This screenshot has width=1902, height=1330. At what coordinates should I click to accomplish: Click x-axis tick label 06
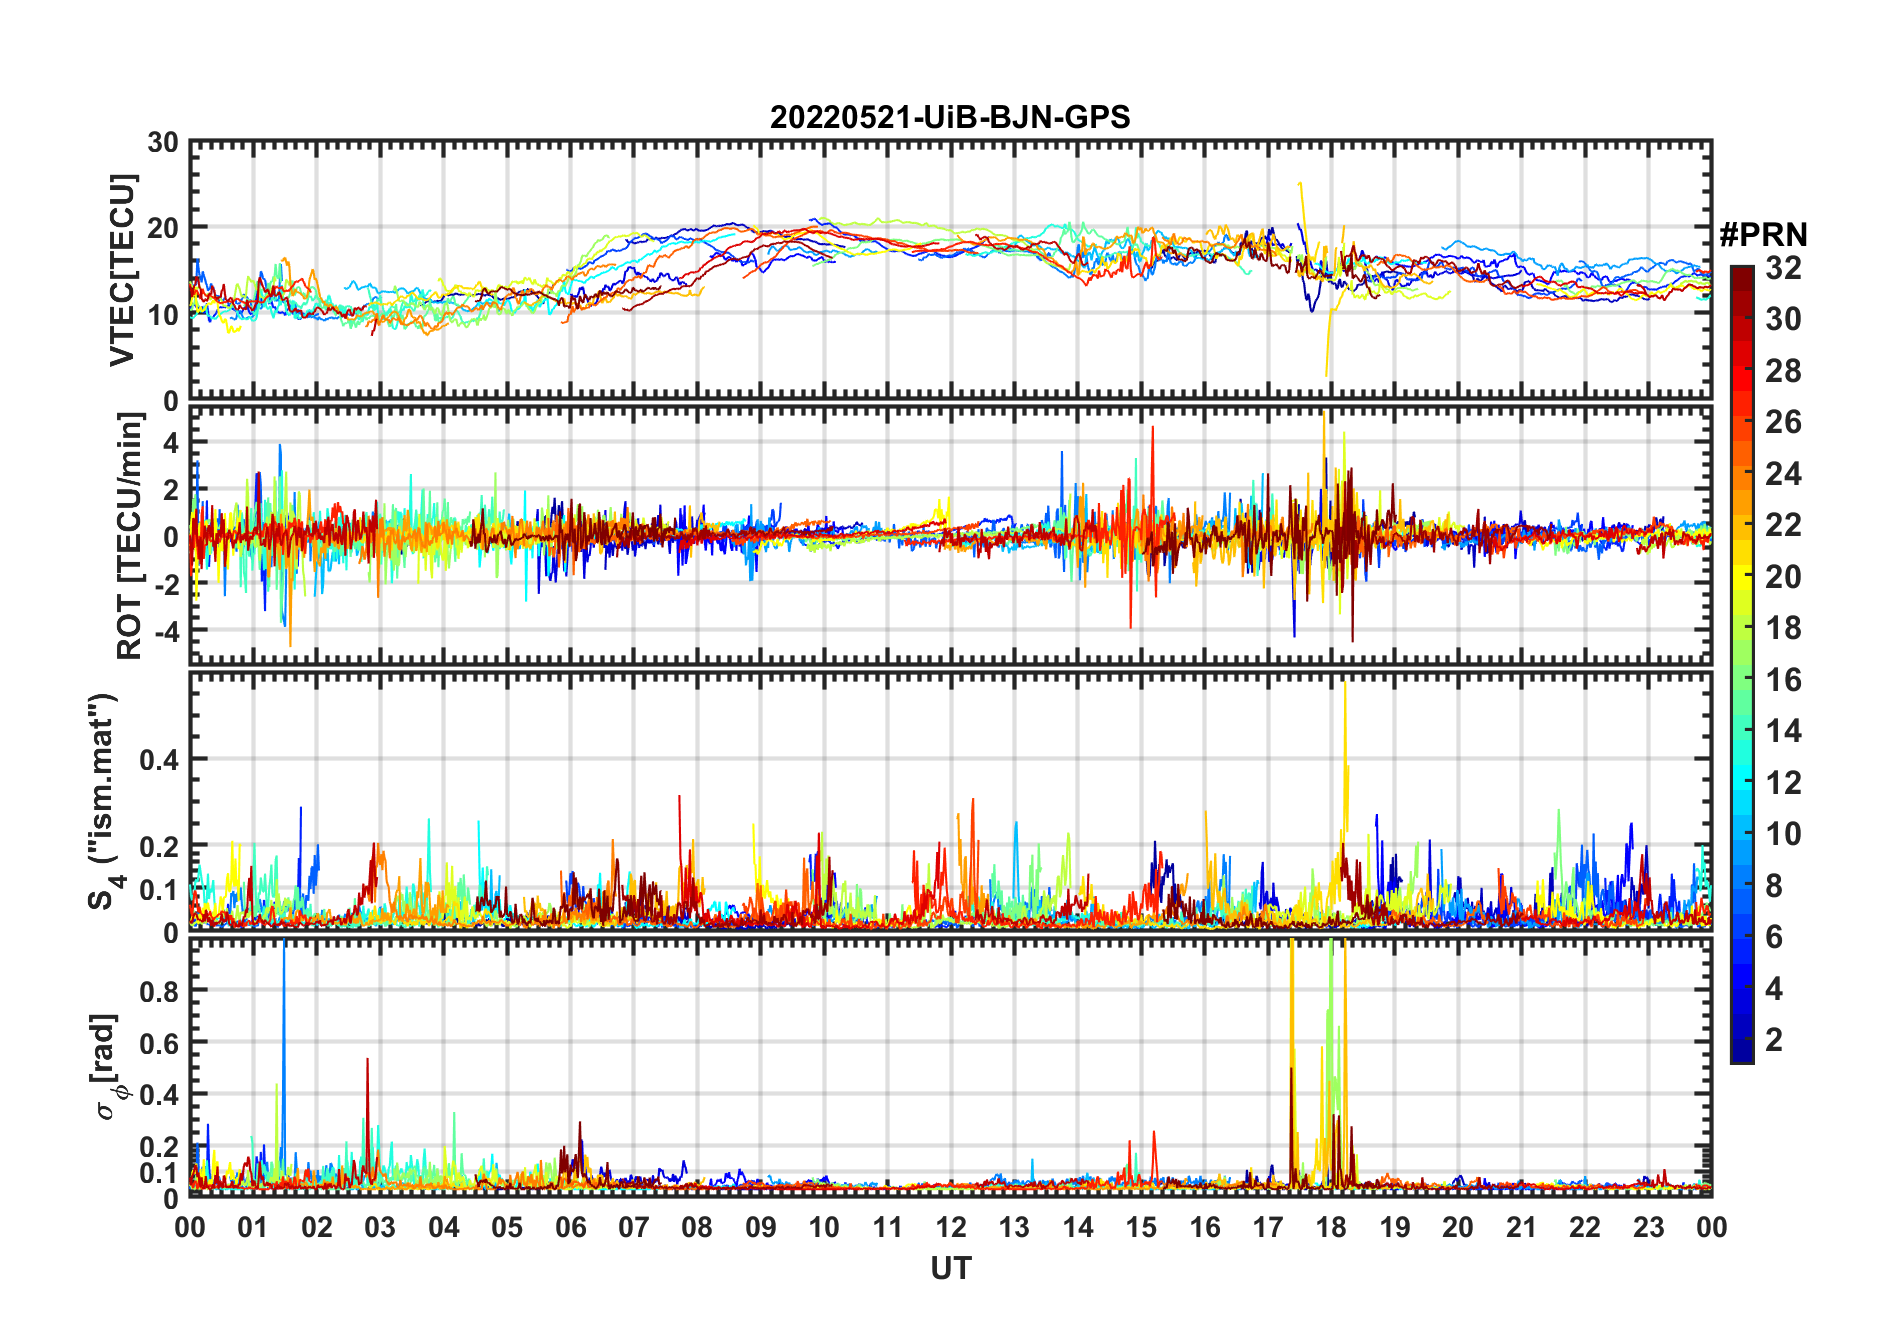pyautogui.click(x=571, y=1227)
